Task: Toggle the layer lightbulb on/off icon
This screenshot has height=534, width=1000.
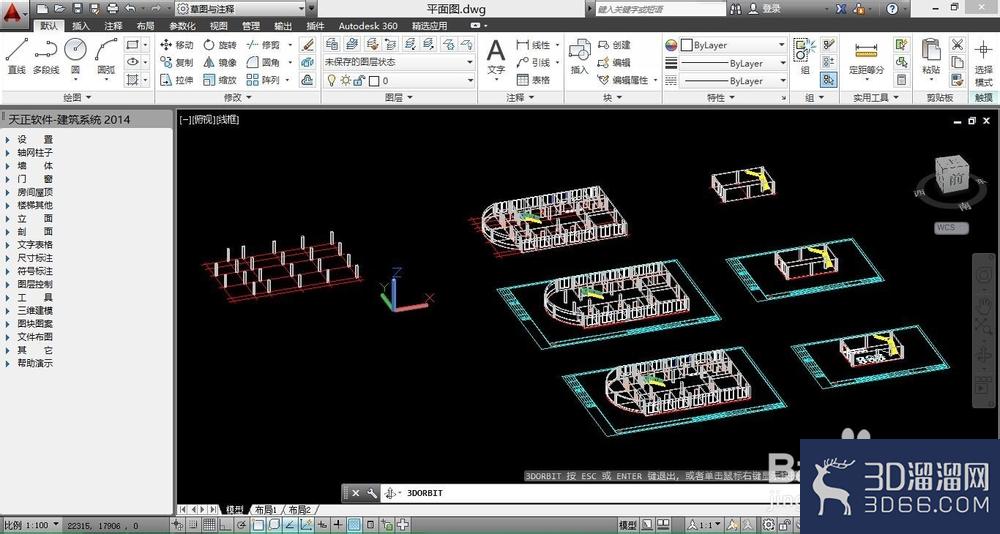Action: pos(332,80)
